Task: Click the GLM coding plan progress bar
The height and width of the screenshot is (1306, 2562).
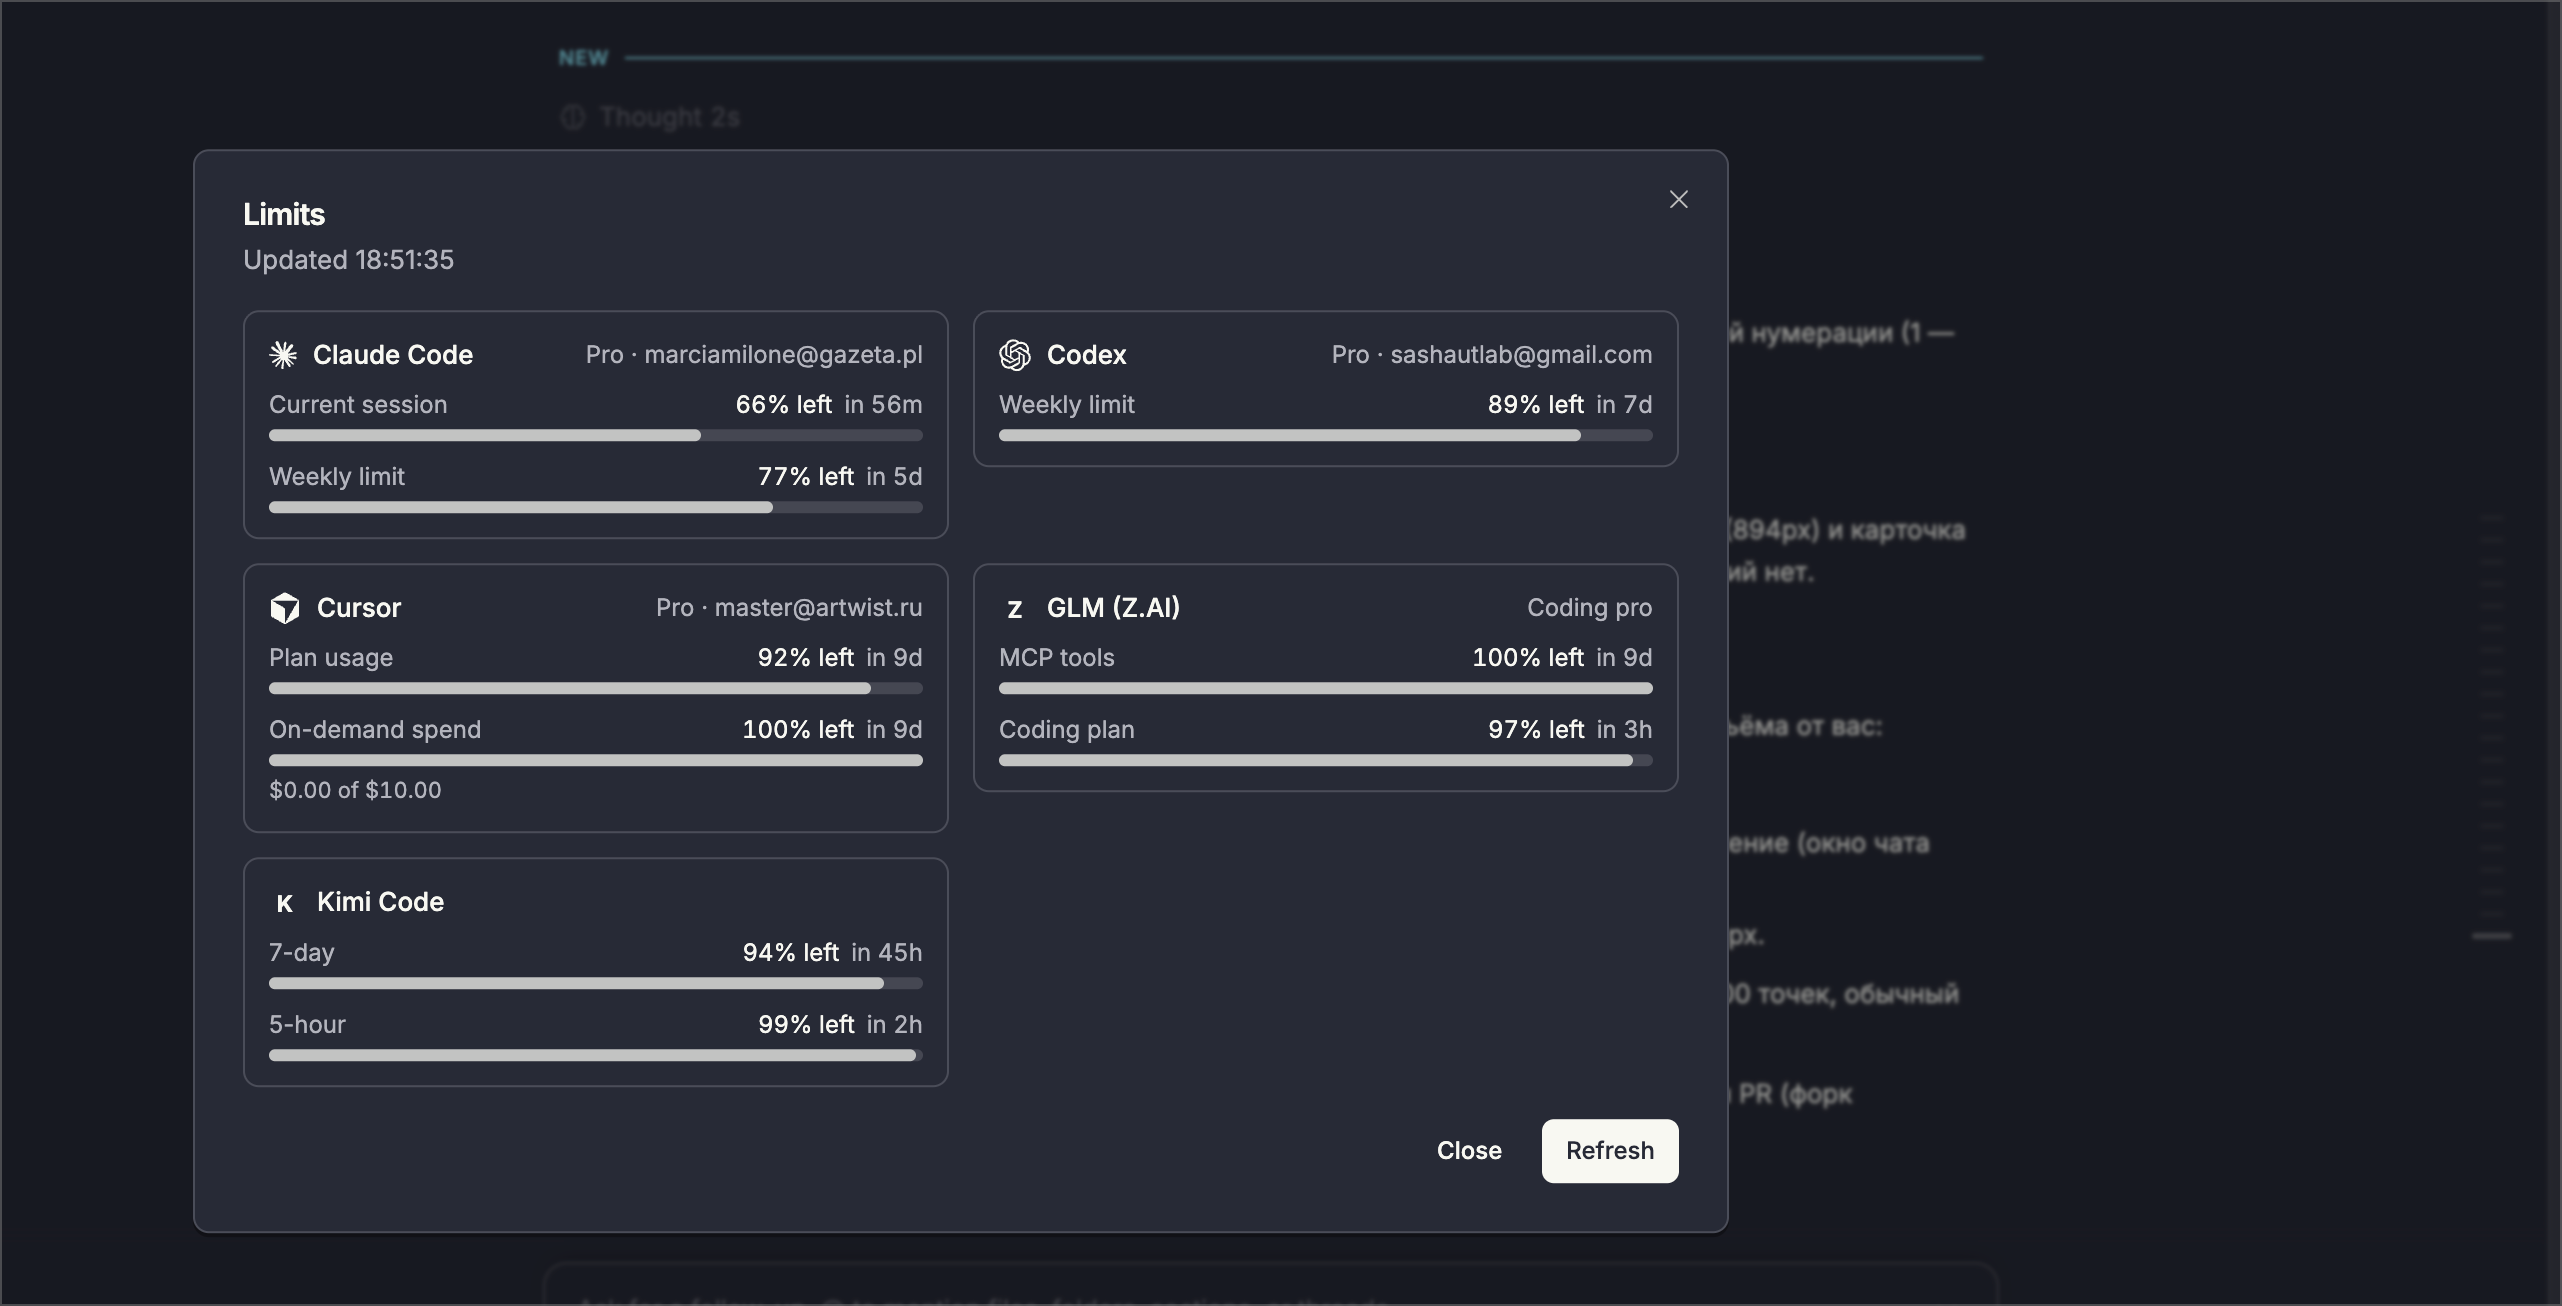Action: pos(1326,760)
